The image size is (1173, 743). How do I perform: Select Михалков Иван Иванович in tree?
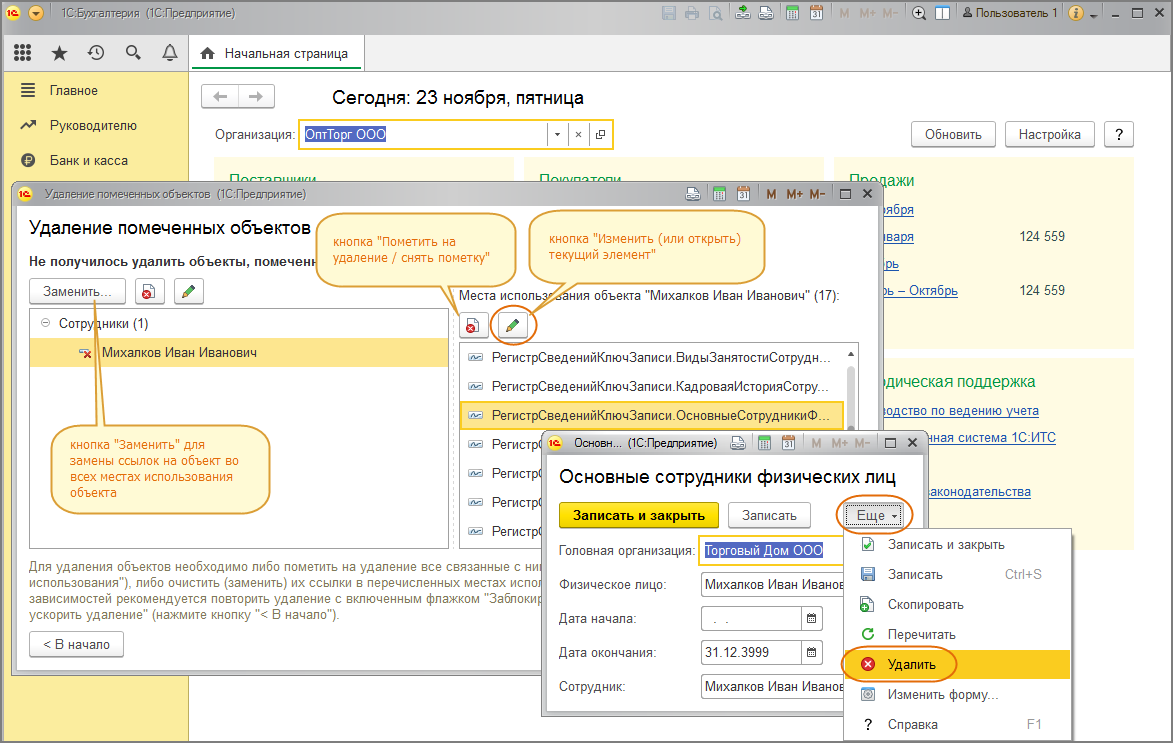(x=239, y=352)
